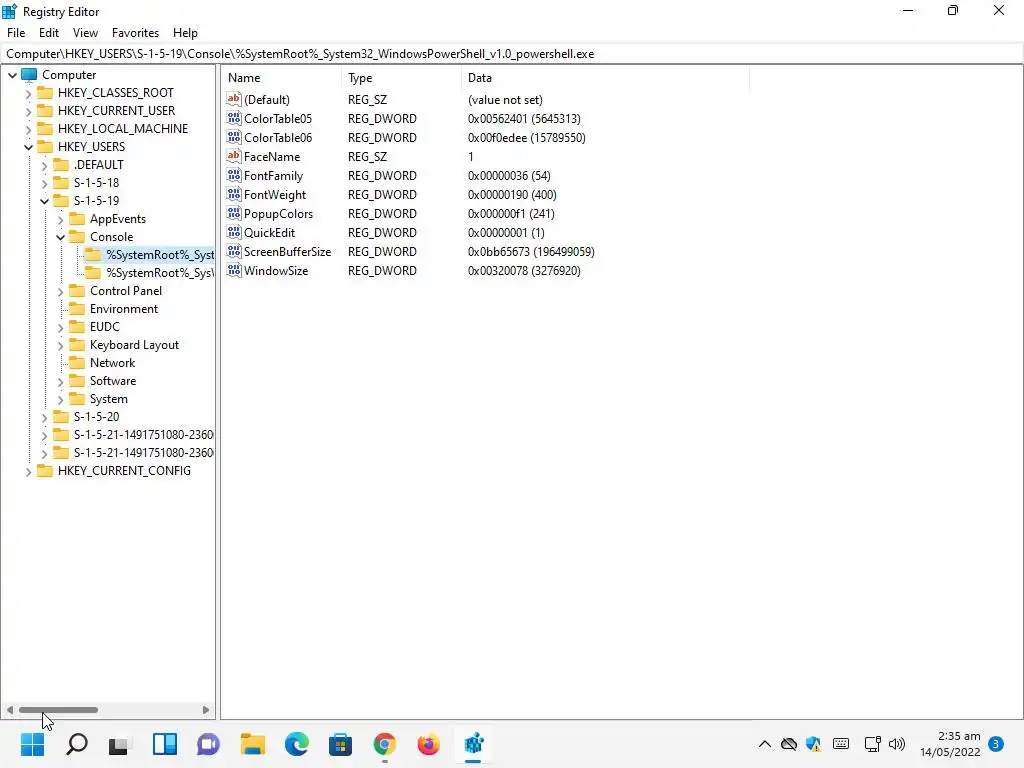
Task: Open the File menu
Action: pyautogui.click(x=16, y=33)
